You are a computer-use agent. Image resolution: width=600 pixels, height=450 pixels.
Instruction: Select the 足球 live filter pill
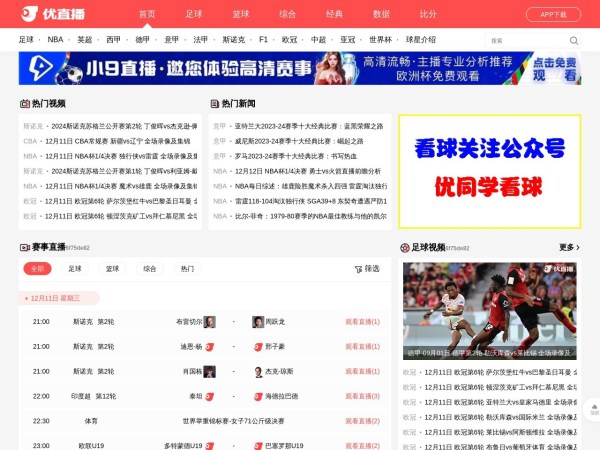(x=75, y=269)
